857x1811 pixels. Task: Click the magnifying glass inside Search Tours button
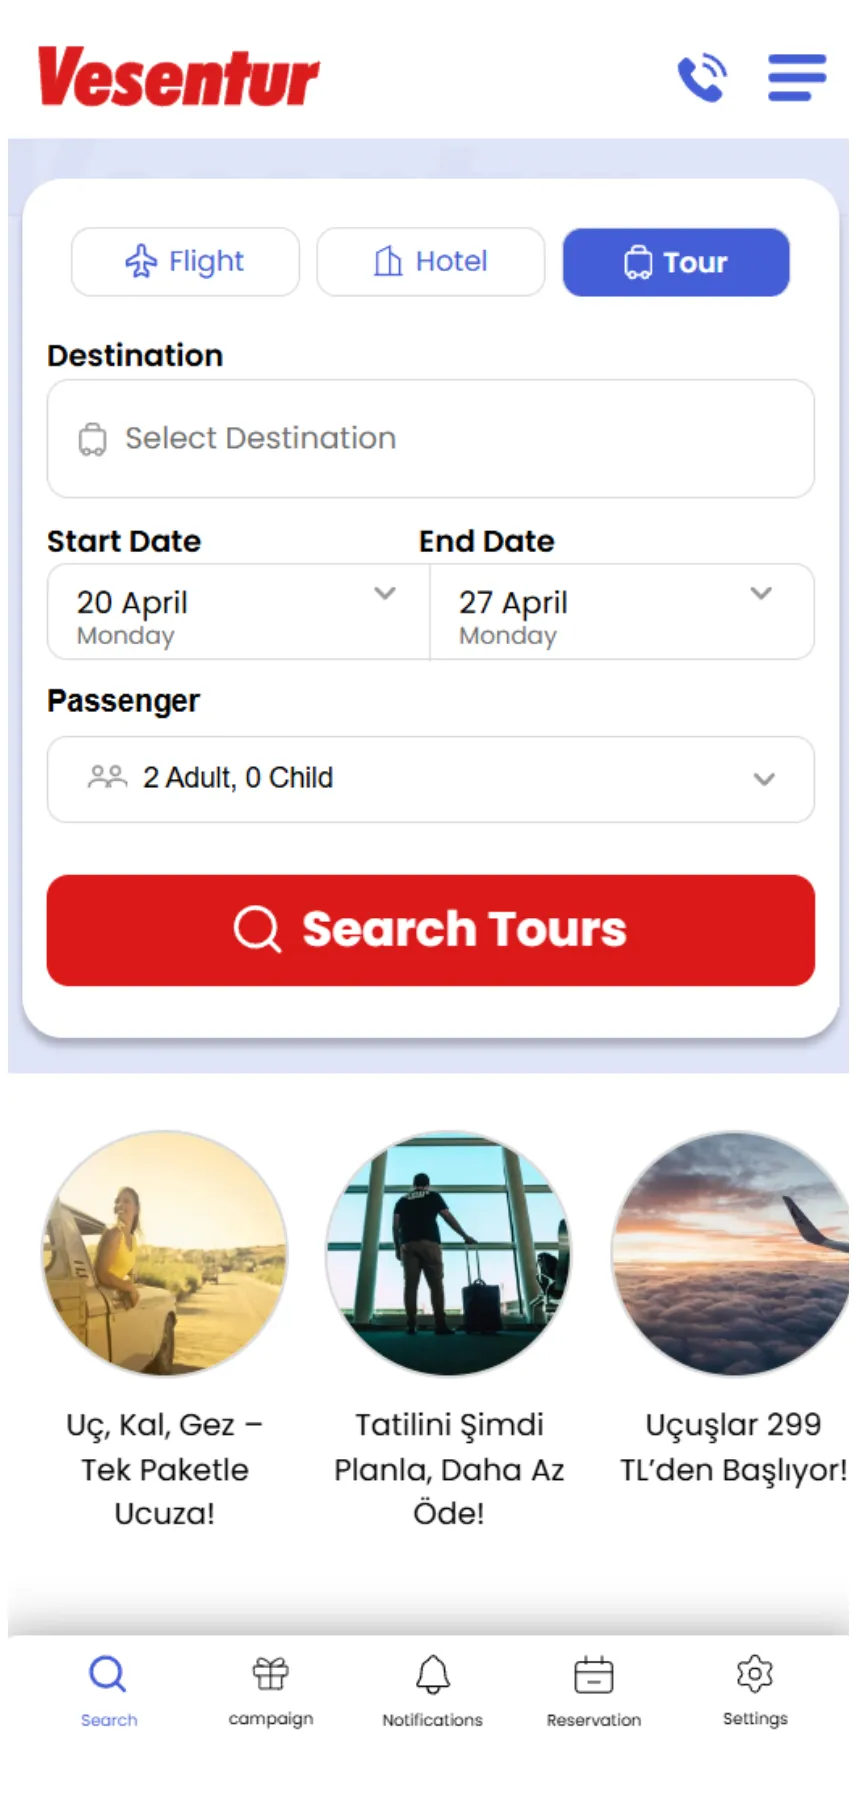pos(257,929)
